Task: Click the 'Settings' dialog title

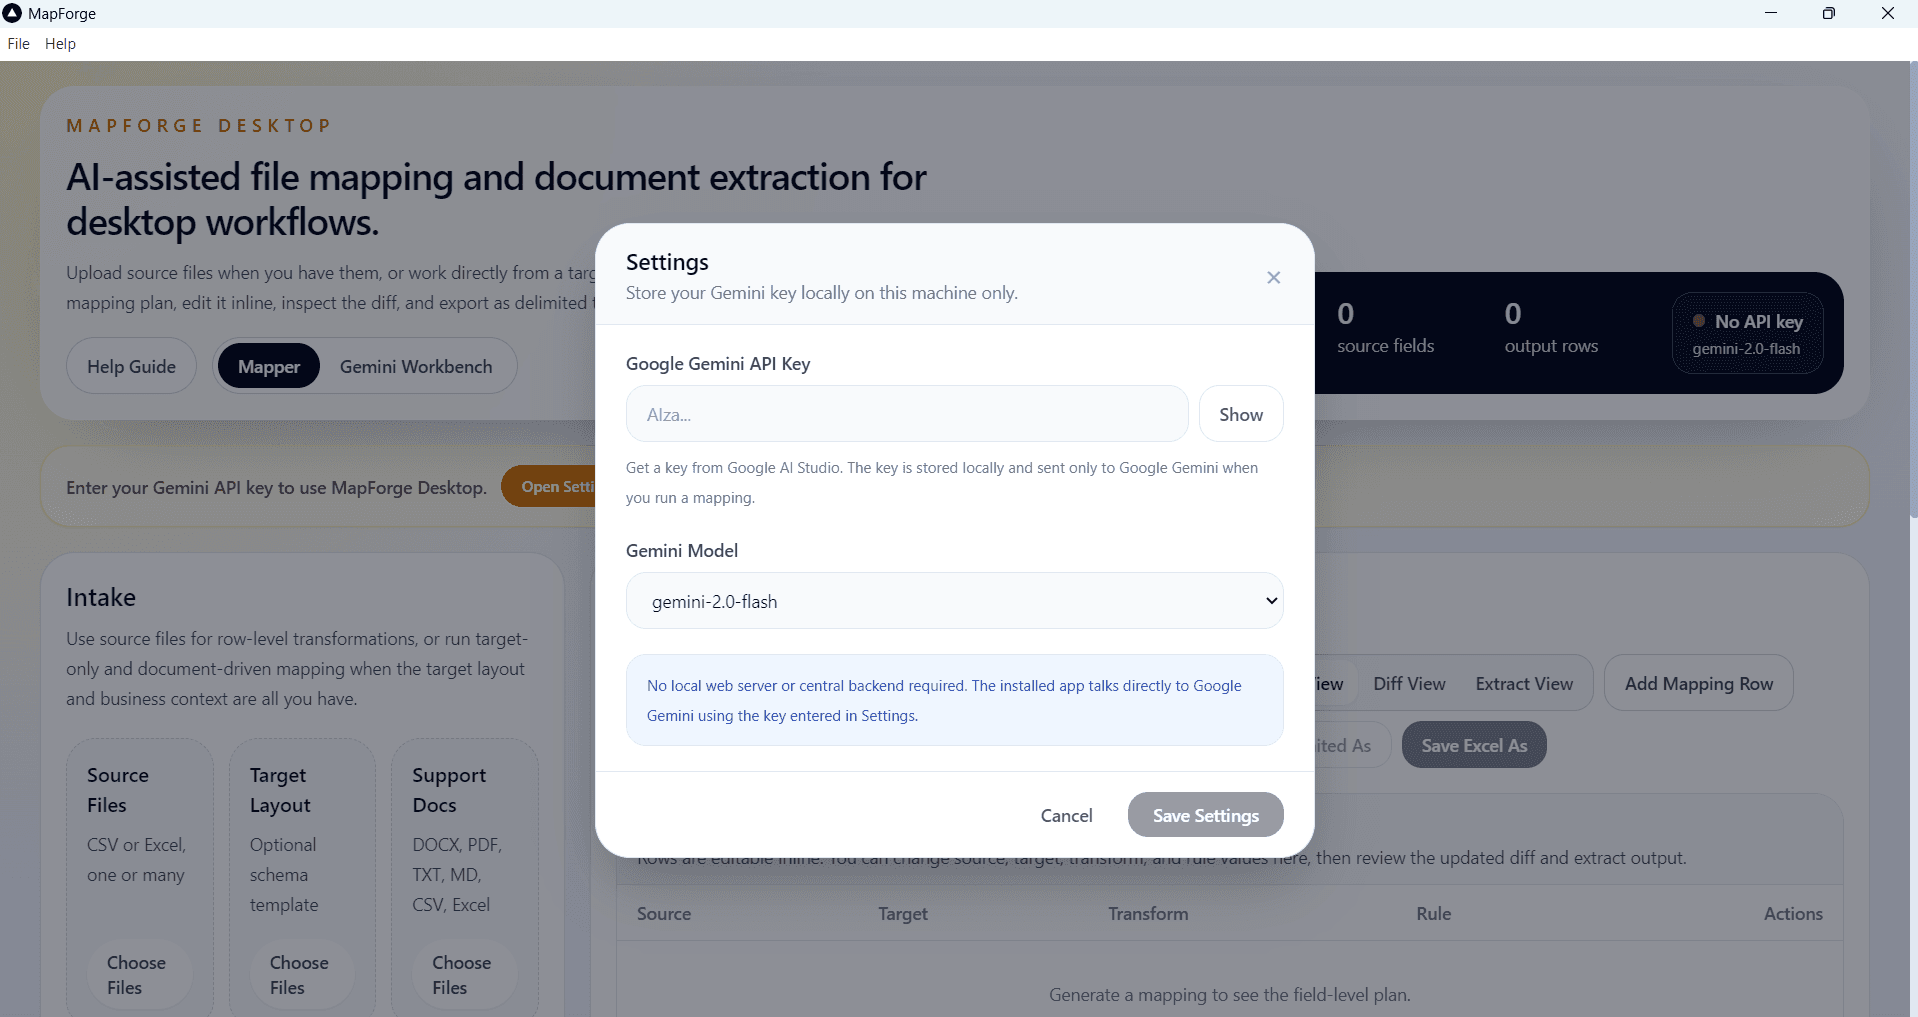Action: pyautogui.click(x=667, y=262)
